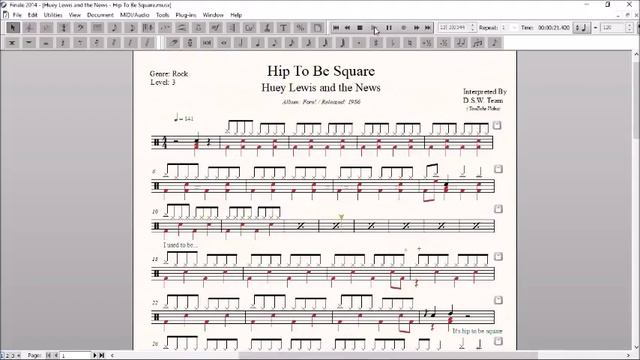
Task: Click the 'I used to be...' lyric cue
Action: pos(180,245)
